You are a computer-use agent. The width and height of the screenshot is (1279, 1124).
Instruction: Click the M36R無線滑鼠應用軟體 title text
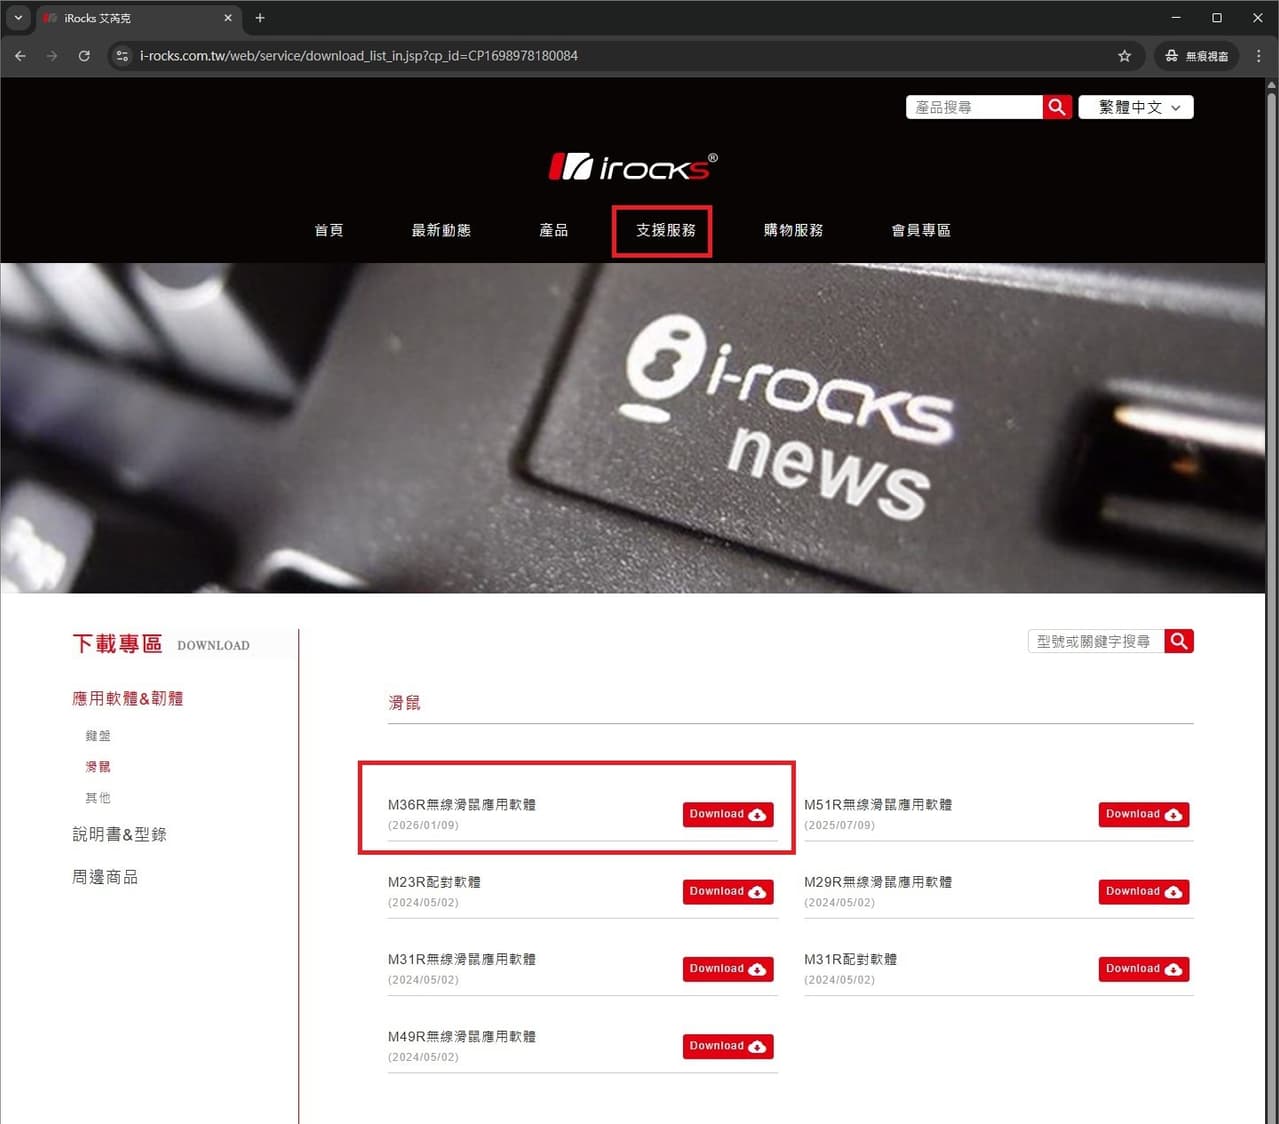[462, 804]
